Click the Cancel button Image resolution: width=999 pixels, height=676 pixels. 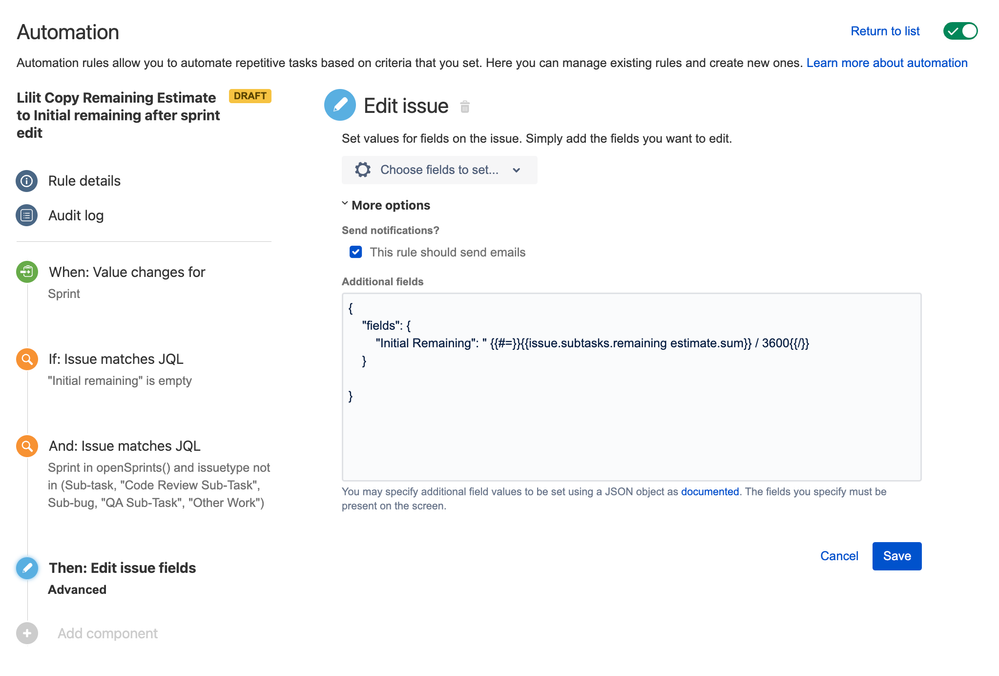click(839, 556)
